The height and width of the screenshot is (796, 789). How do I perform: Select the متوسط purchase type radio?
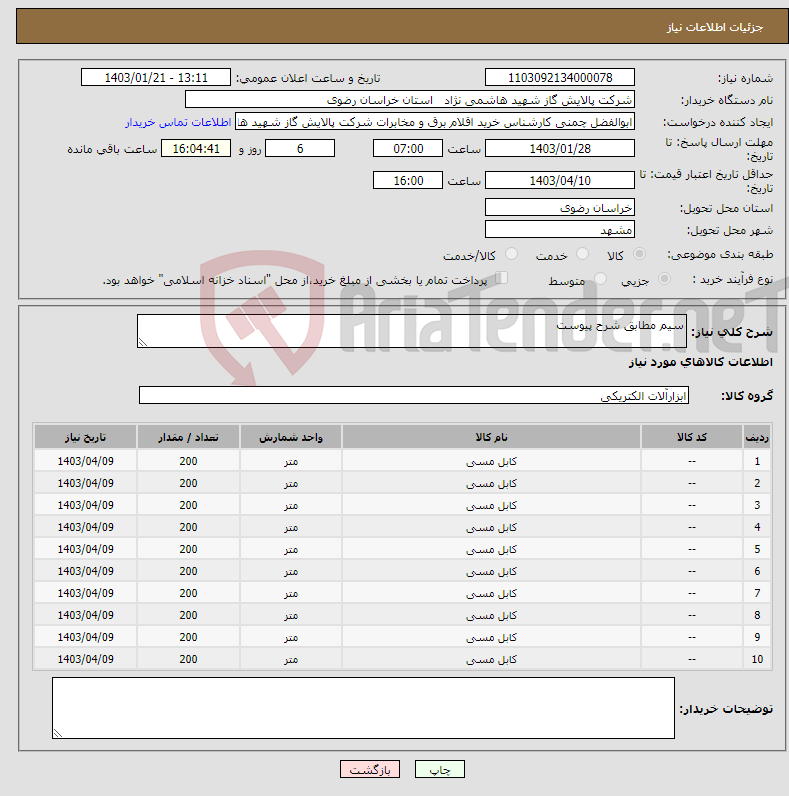pos(600,279)
